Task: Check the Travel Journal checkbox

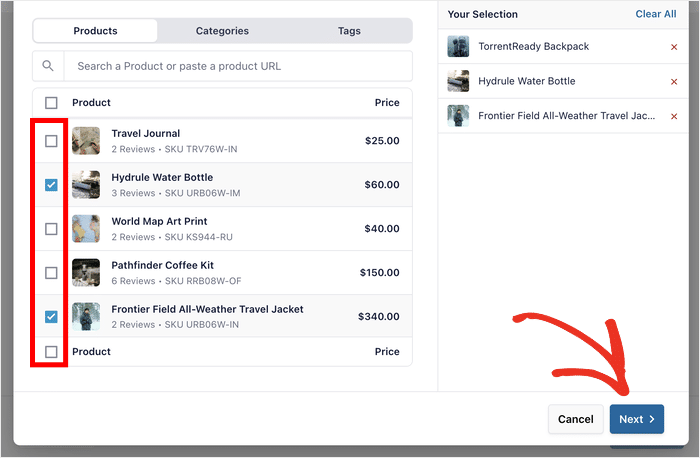Action: pos(51,141)
